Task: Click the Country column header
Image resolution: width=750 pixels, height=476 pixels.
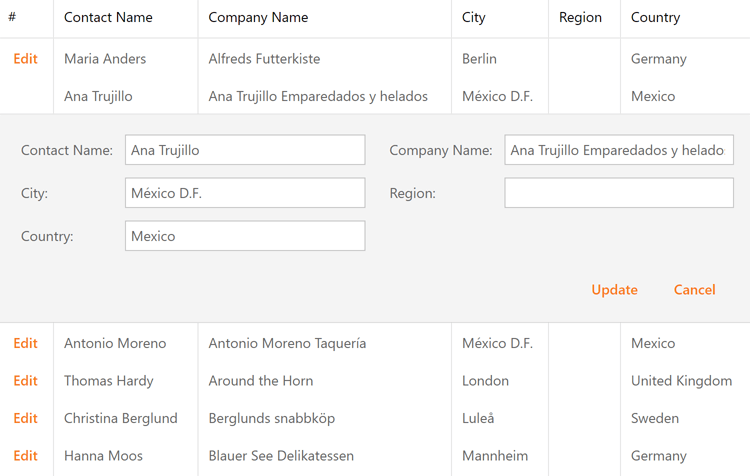Action: point(655,17)
